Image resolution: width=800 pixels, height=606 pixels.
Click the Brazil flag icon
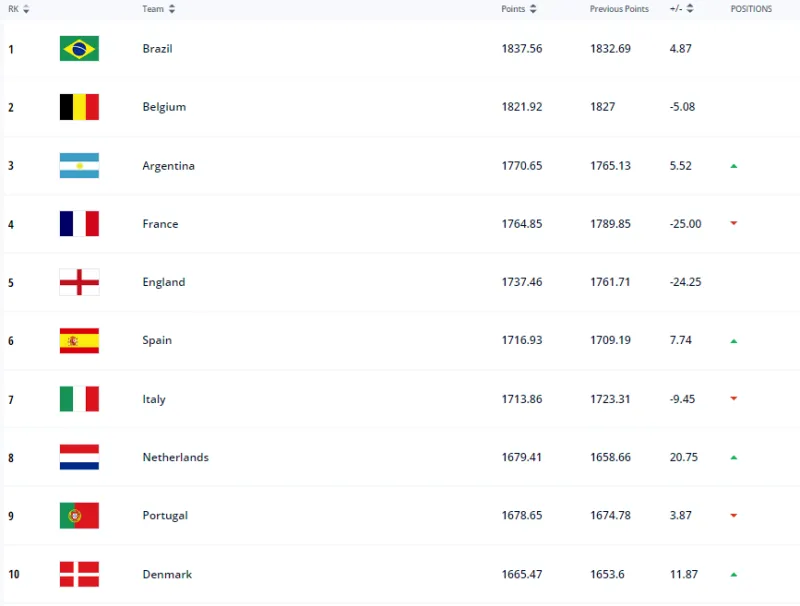79,48
